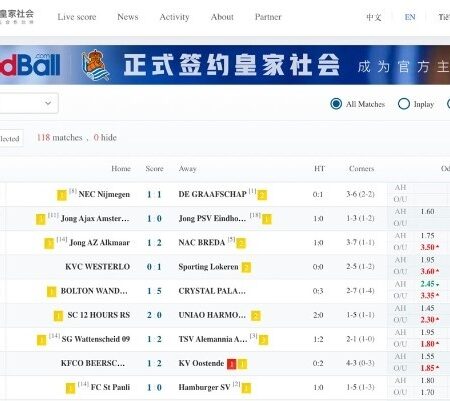Click NAC BREDA yellow card icon
450x401 pixels.
(x=241, y=243)
